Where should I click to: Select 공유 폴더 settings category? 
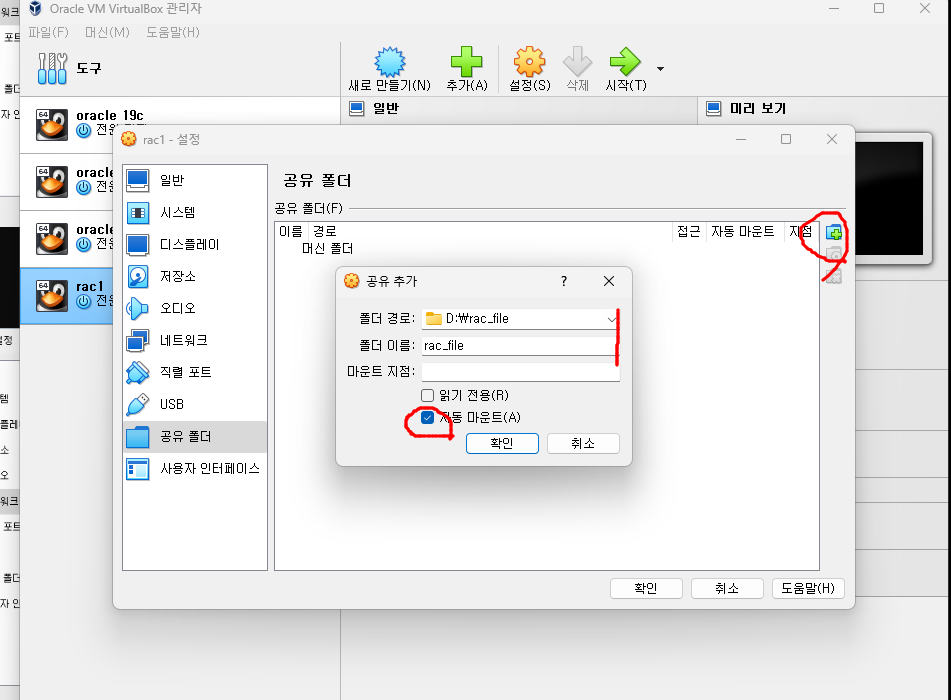(195, 436)
